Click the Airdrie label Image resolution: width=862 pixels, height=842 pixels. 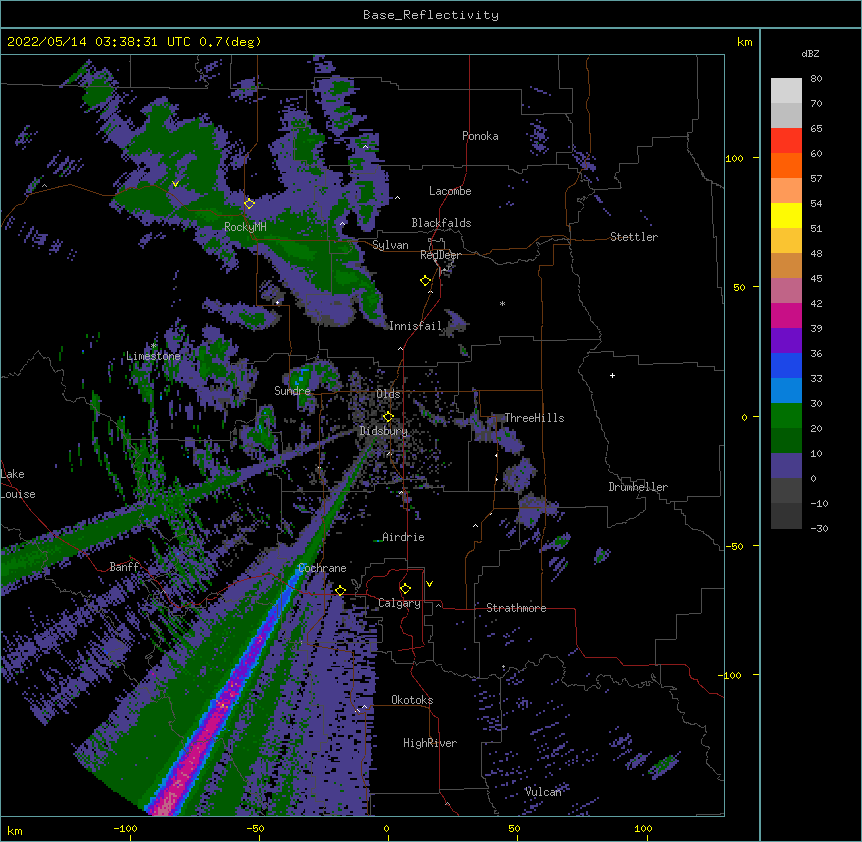coord(403,537)
